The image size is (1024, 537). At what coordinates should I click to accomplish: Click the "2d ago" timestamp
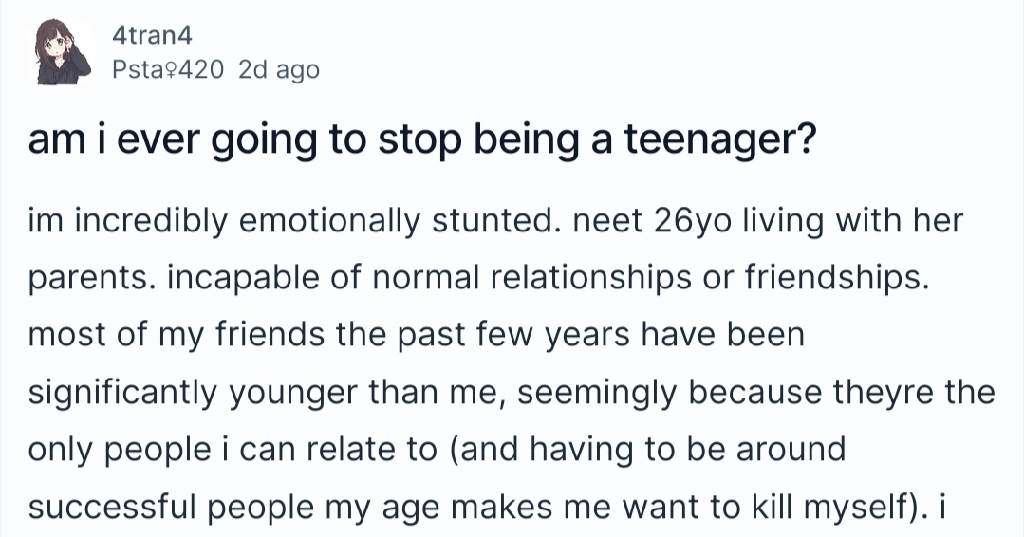pos(279,70)
